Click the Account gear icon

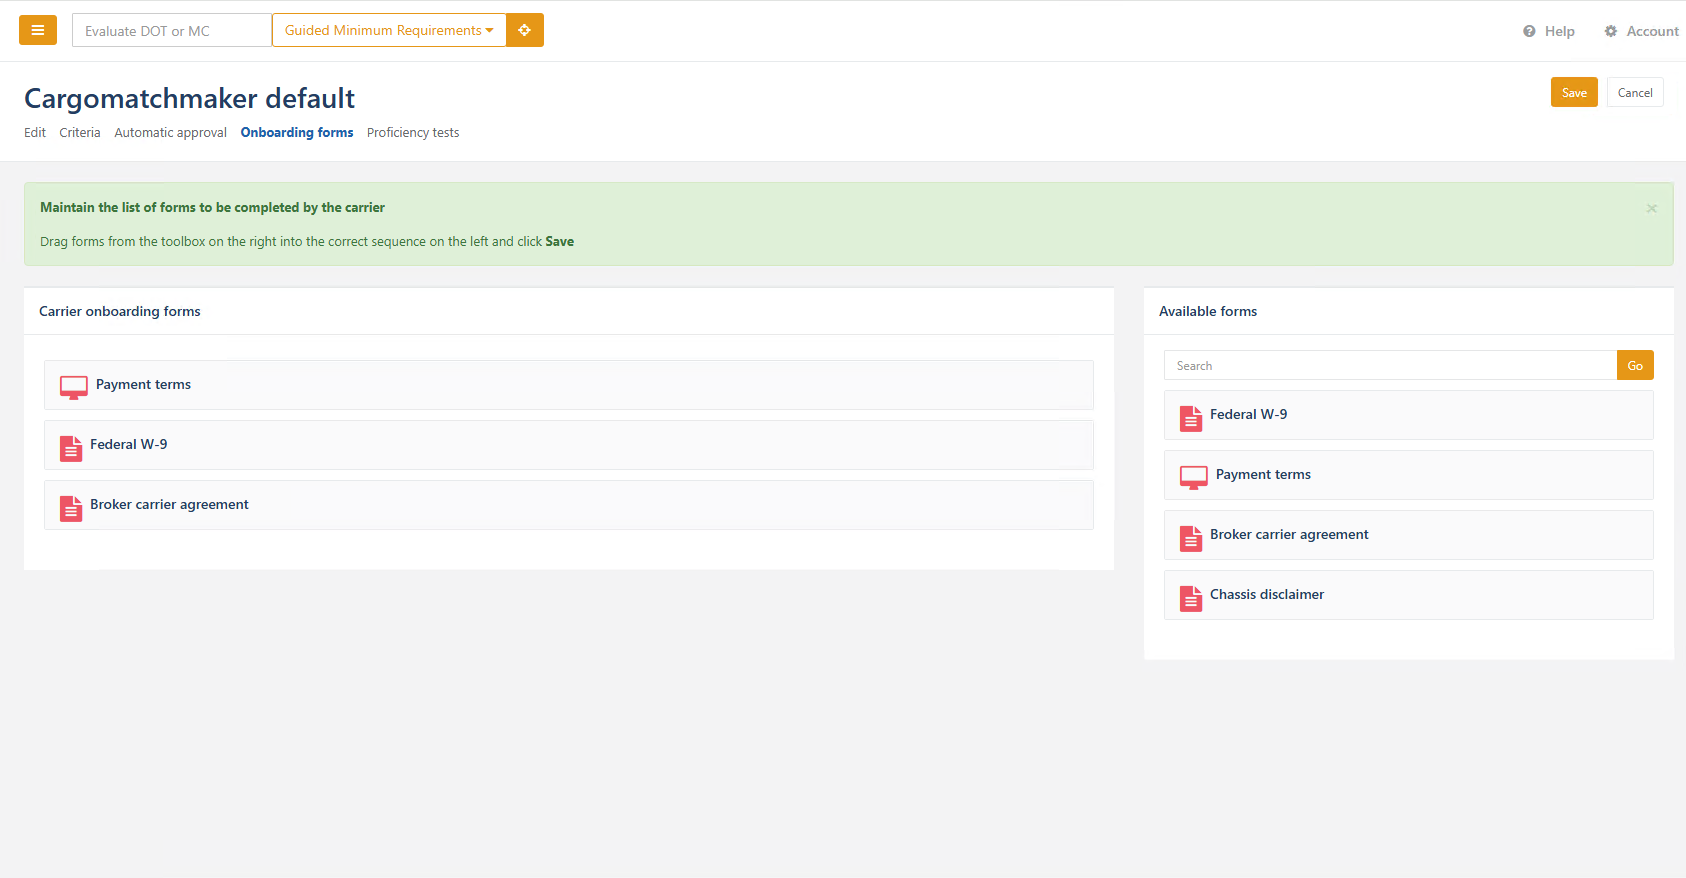[x=1611, y=31]
